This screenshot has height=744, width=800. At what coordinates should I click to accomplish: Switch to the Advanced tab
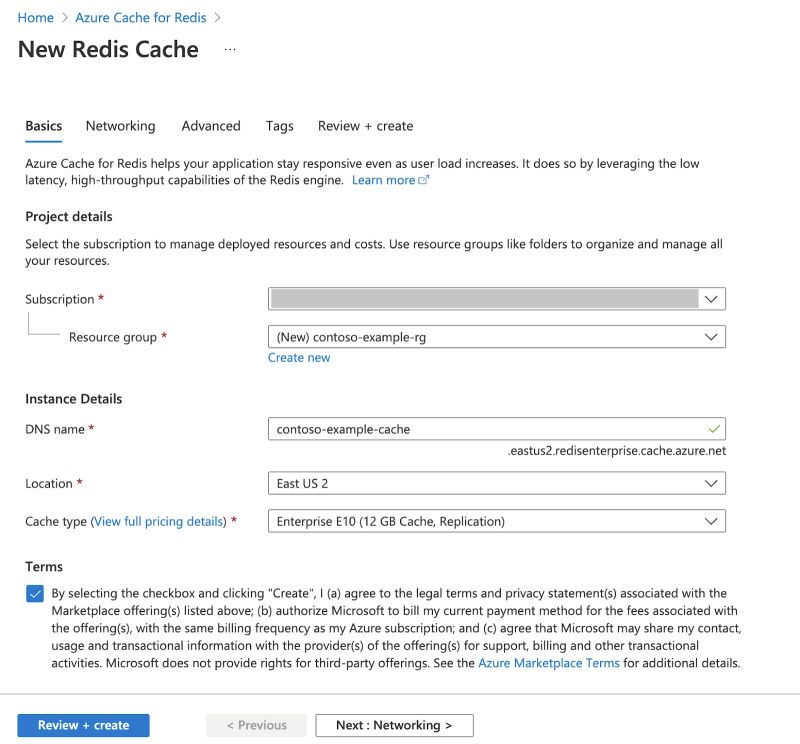point(211,125)
